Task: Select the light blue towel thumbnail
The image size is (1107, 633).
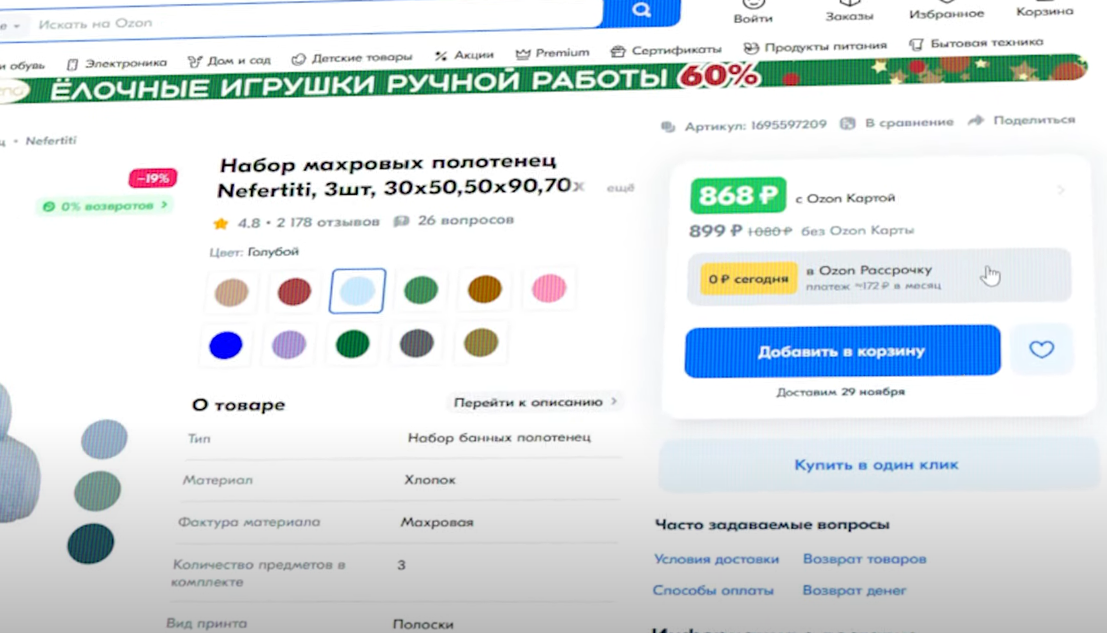Action: (104, 438)
